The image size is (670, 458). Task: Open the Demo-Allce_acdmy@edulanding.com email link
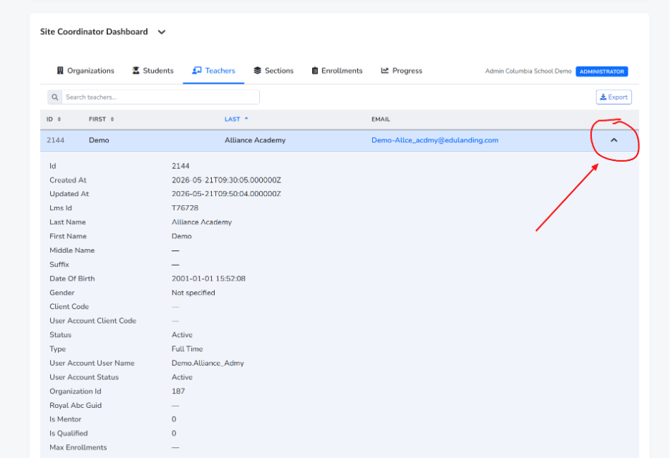(435, 140)
